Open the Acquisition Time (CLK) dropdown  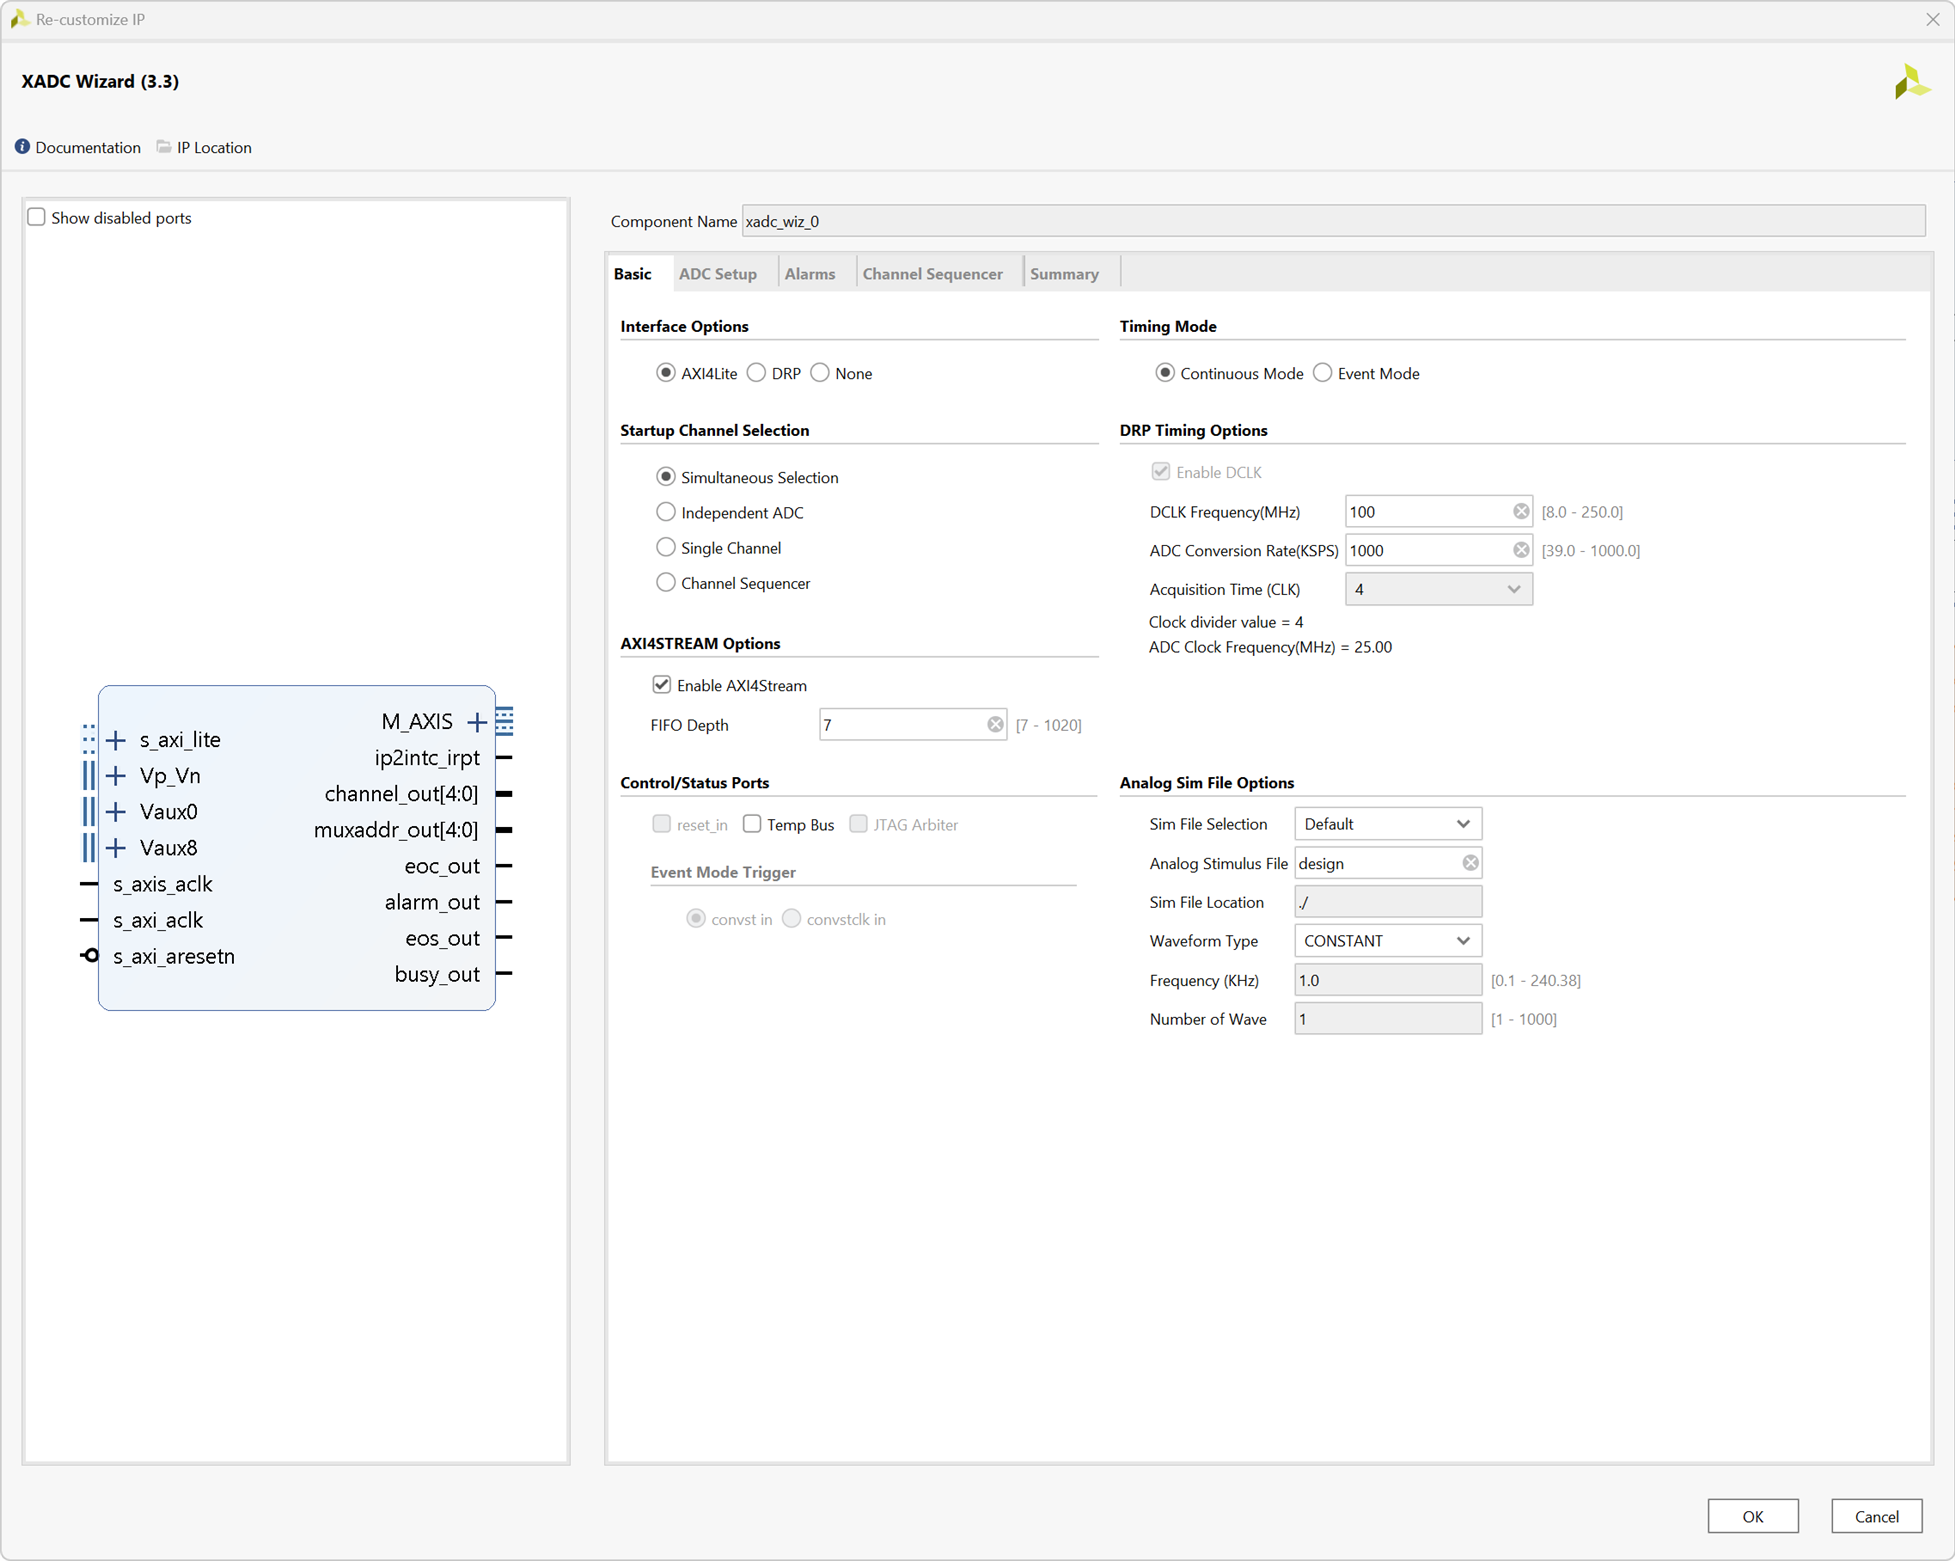(1438, 589)
